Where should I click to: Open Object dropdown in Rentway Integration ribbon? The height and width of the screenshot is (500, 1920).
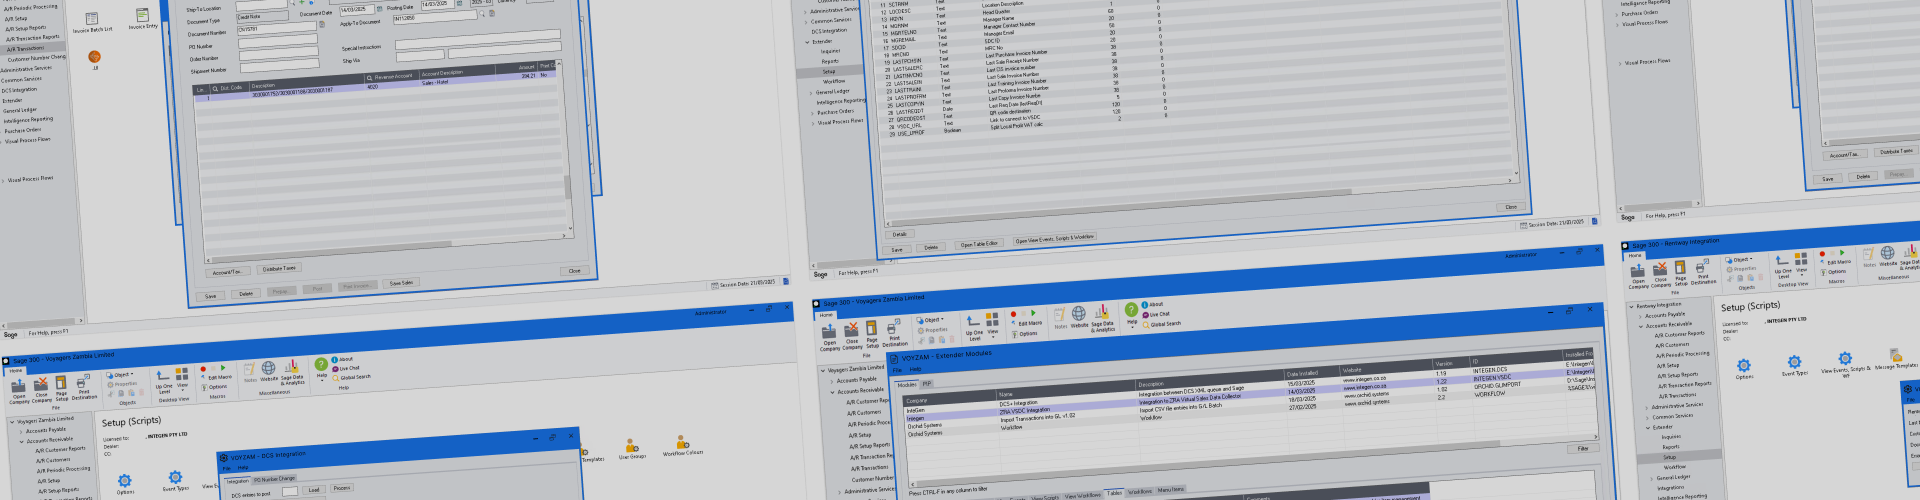[x=1741, y=259]
